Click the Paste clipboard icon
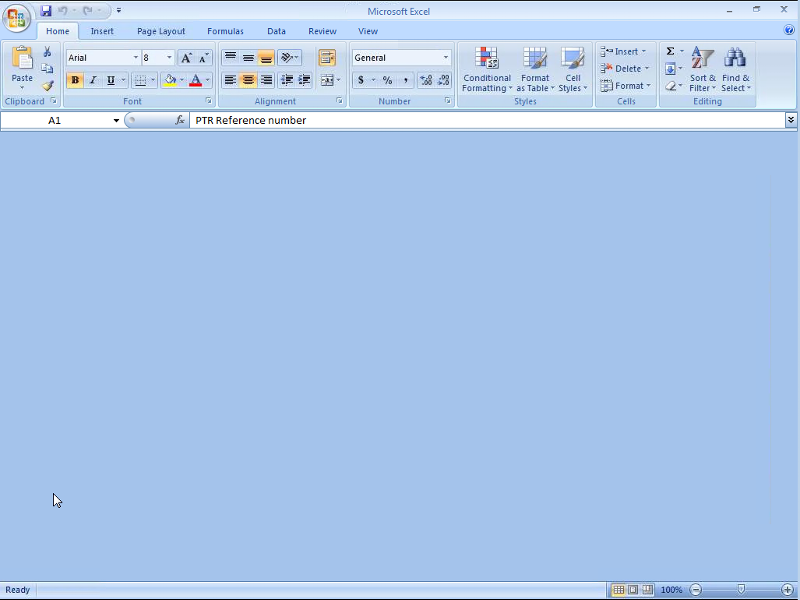The width and height of the screenshot is (800, 600). coord(22,58)
